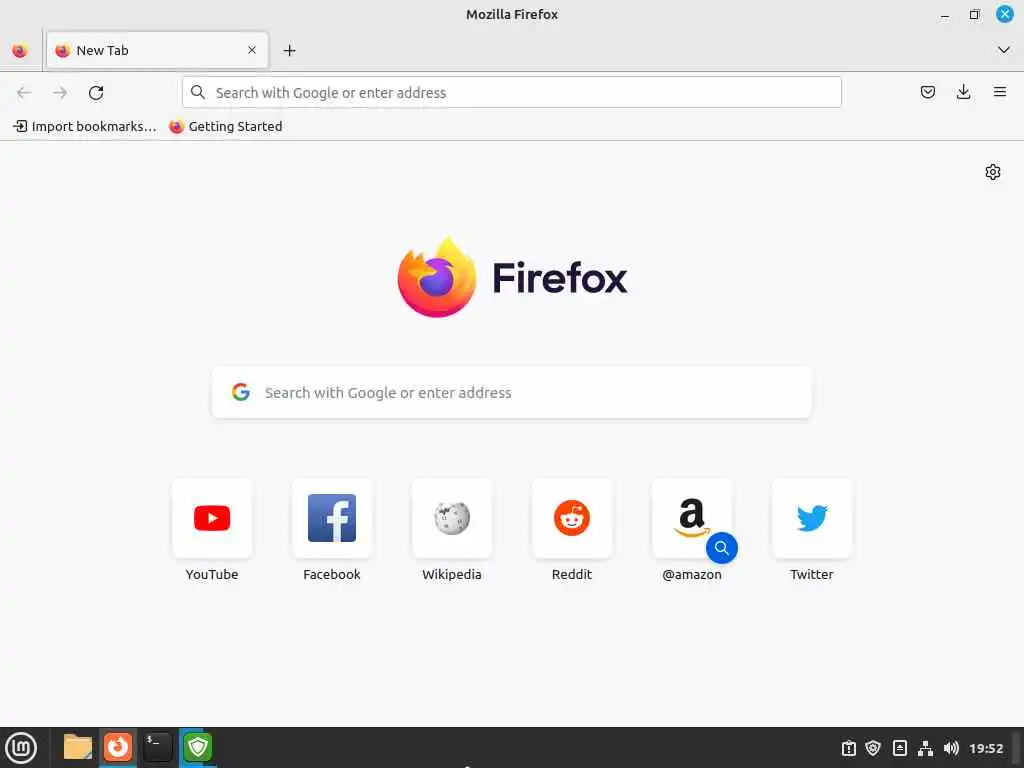The height and width of the screenshot is (768, 1024).
Task: Open the @amazon search shortcut tile
Action: (692, 519)
